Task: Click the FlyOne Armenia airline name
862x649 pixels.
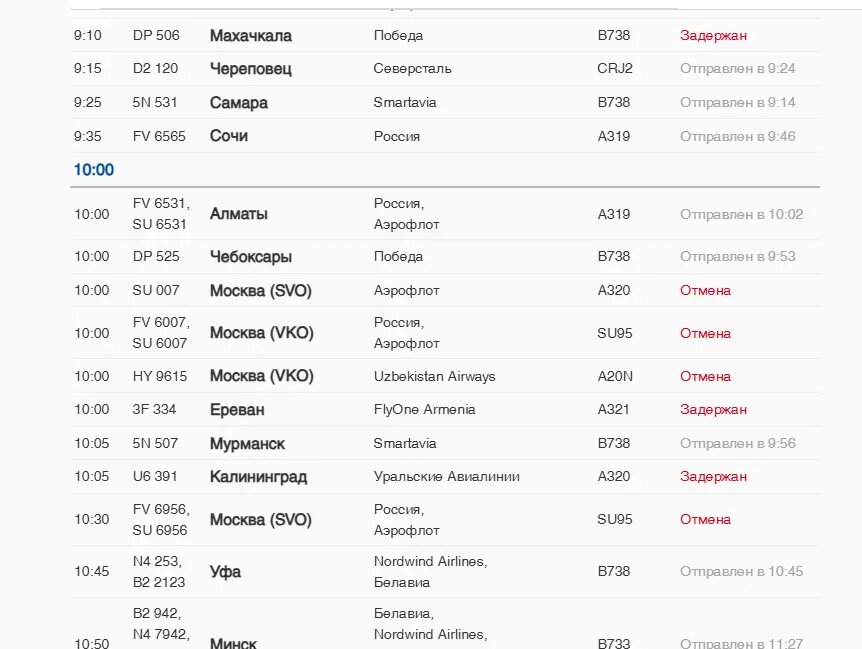Action: (424, 410)
